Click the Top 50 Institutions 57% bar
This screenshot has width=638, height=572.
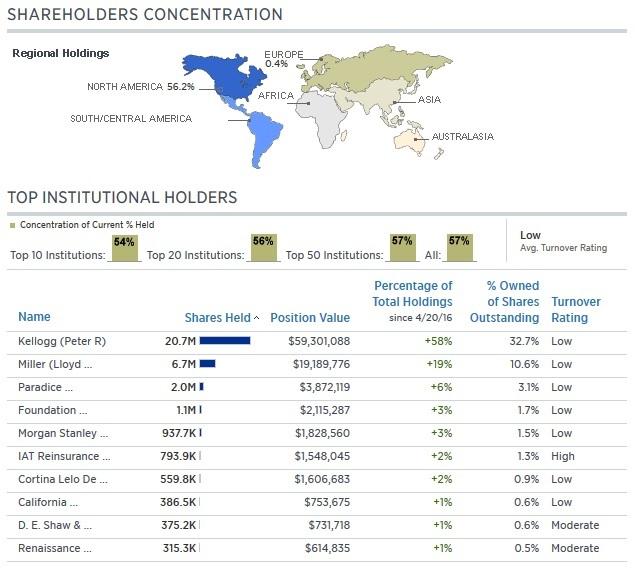click(x=402, y=248)
